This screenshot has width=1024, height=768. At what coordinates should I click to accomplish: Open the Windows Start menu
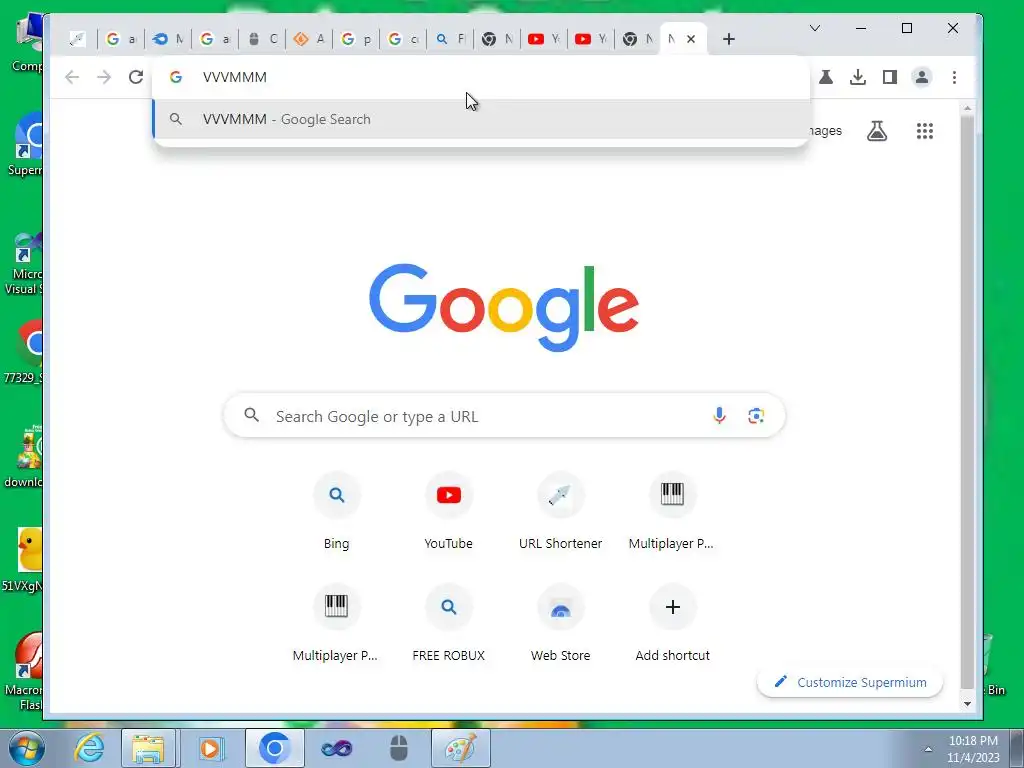(x=26, y=748)
